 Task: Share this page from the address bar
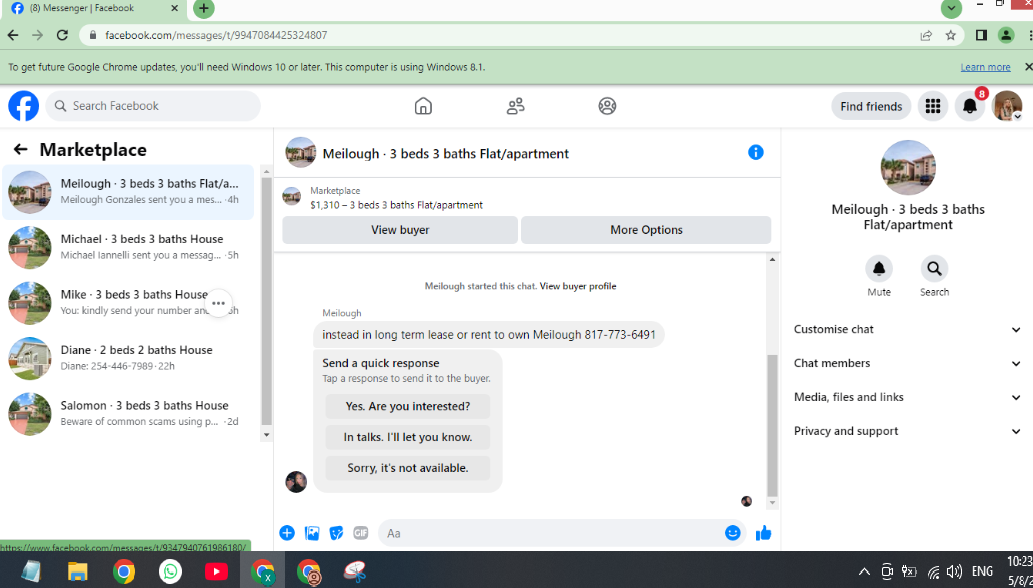point(926,36)
